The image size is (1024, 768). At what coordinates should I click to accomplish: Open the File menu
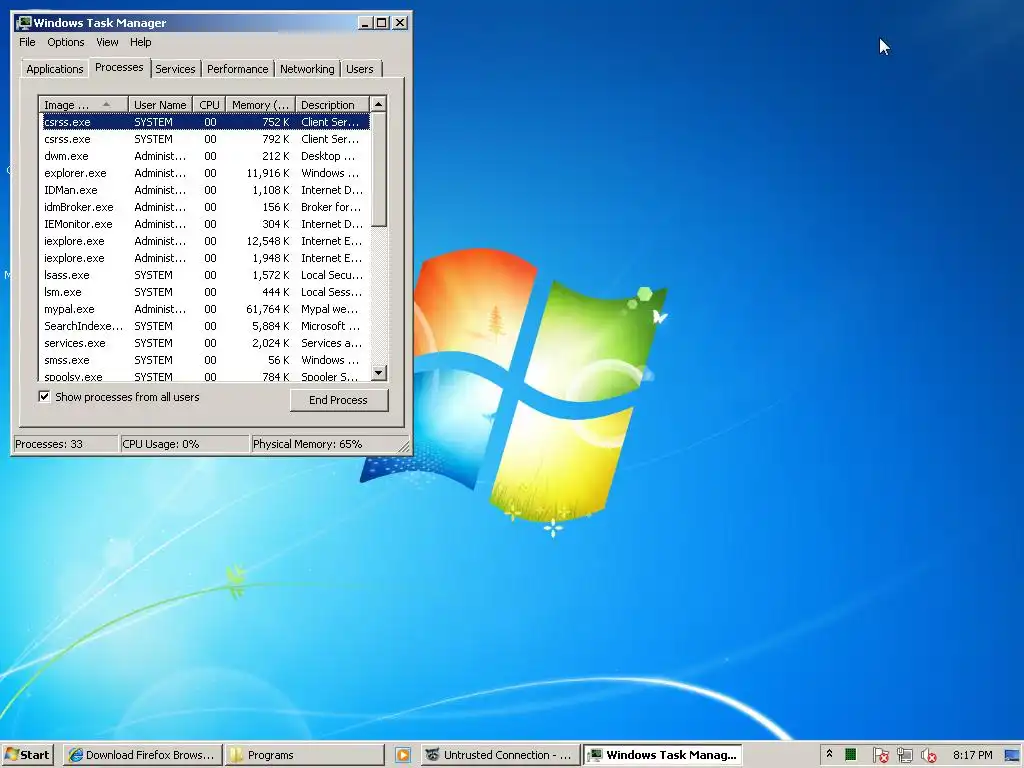tap(27, 42)
